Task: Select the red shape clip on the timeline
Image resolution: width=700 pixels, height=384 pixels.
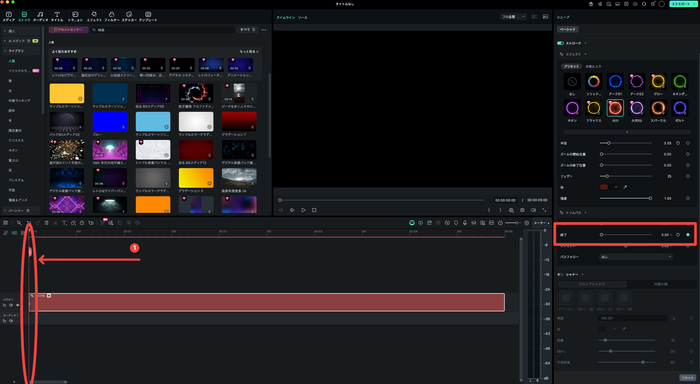Action: (x=267, y=302)
